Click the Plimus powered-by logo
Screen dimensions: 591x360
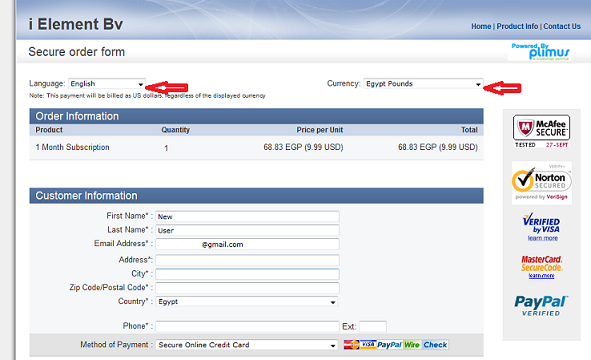click(x=540, y=52)
